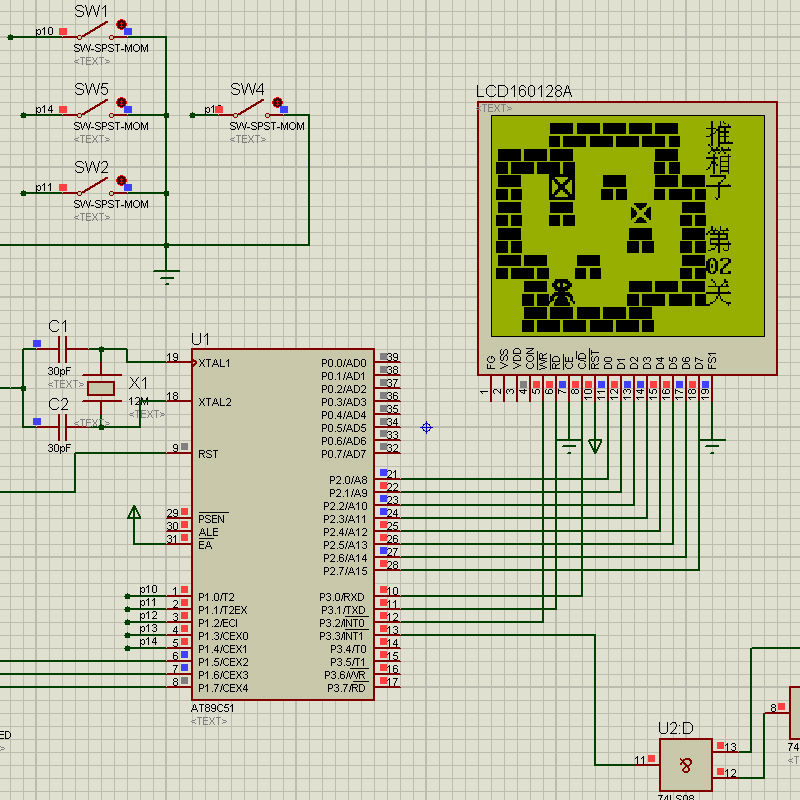Image resolution: width=800 pixels, height=800 pixels.
Task: Click pin number 39 on U1
Action: [393, 357]
